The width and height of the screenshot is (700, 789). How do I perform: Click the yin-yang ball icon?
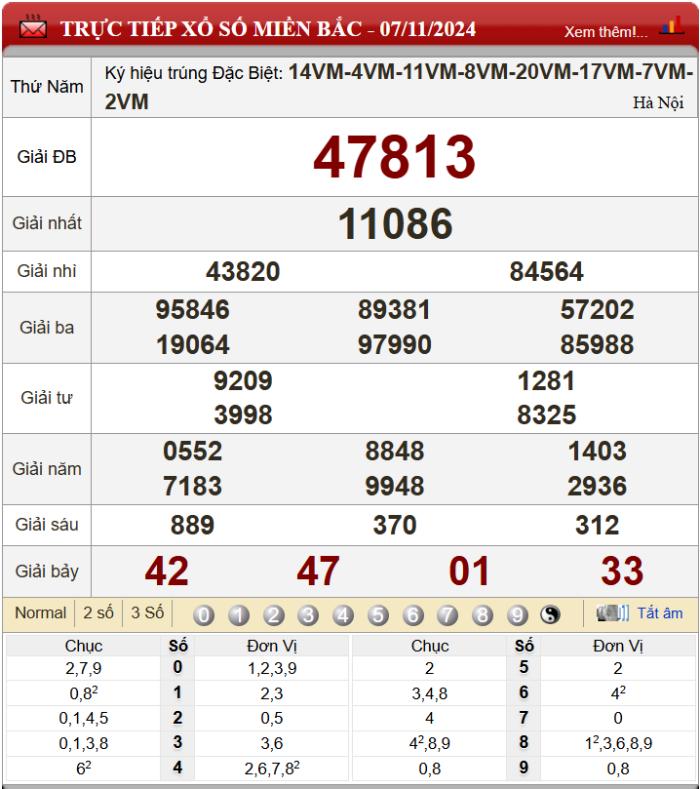[550, 614]
